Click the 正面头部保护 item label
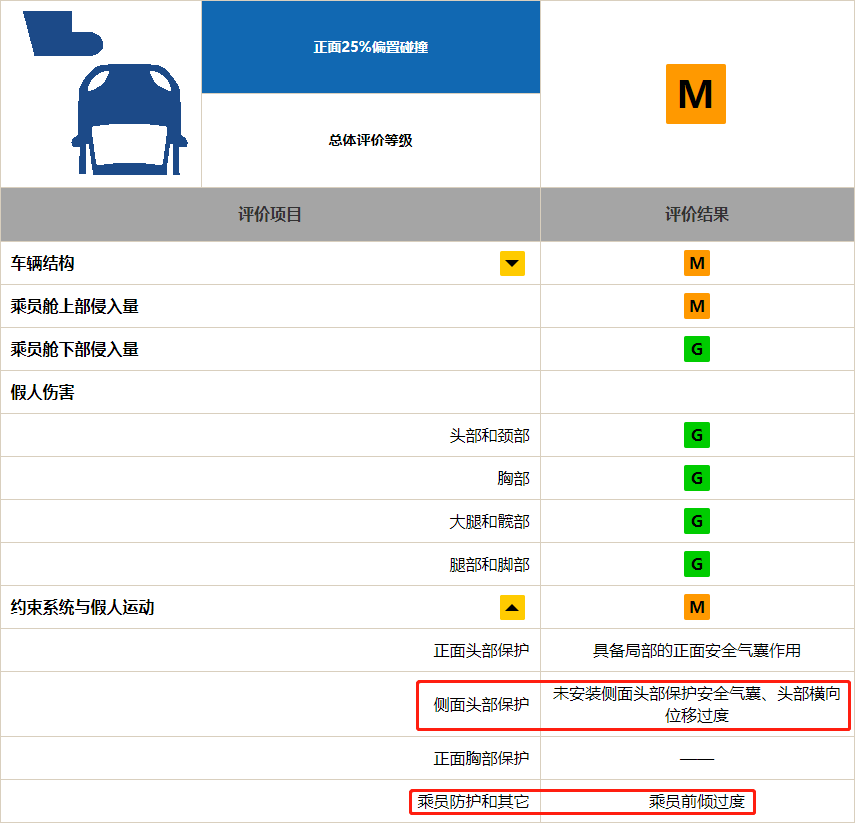This screenshot has height=824, width=855. 481,651
